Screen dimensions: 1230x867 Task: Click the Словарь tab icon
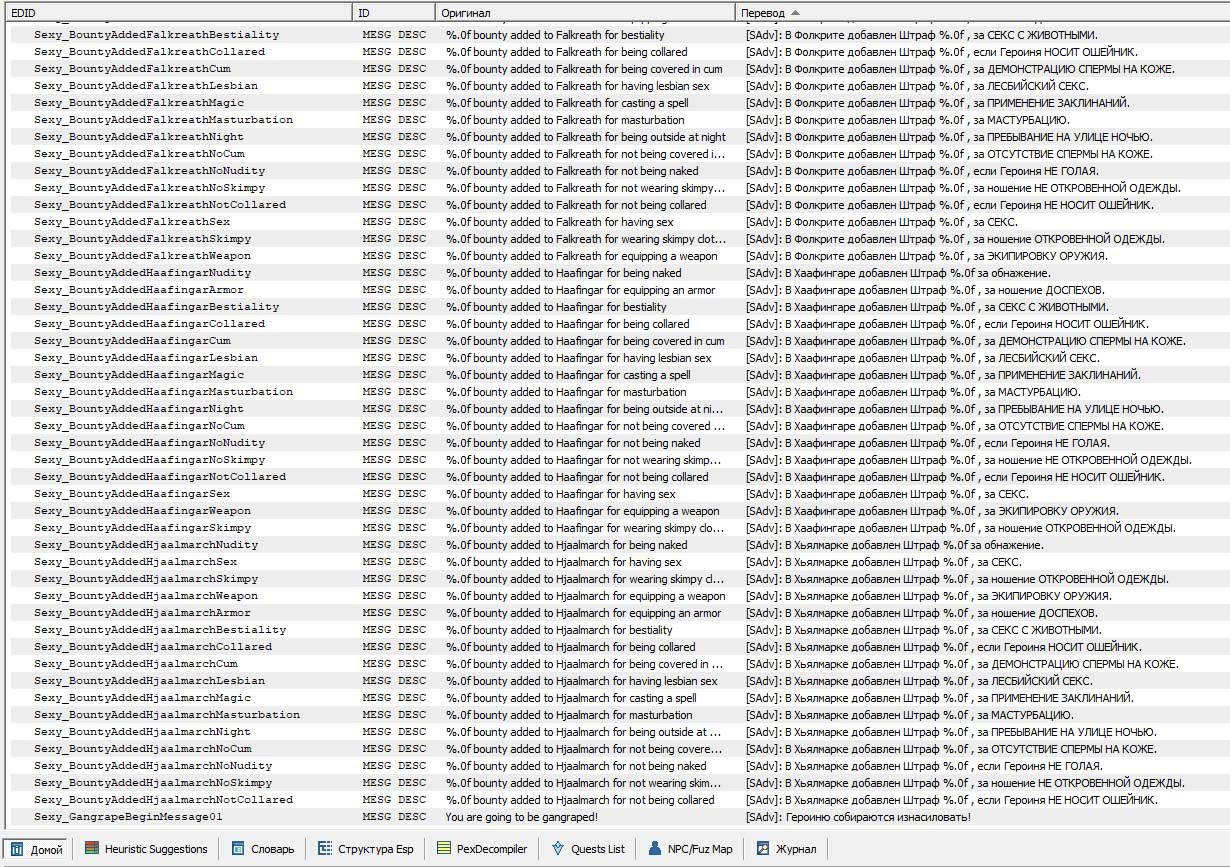pyautogui.click(x=238, y=849)
